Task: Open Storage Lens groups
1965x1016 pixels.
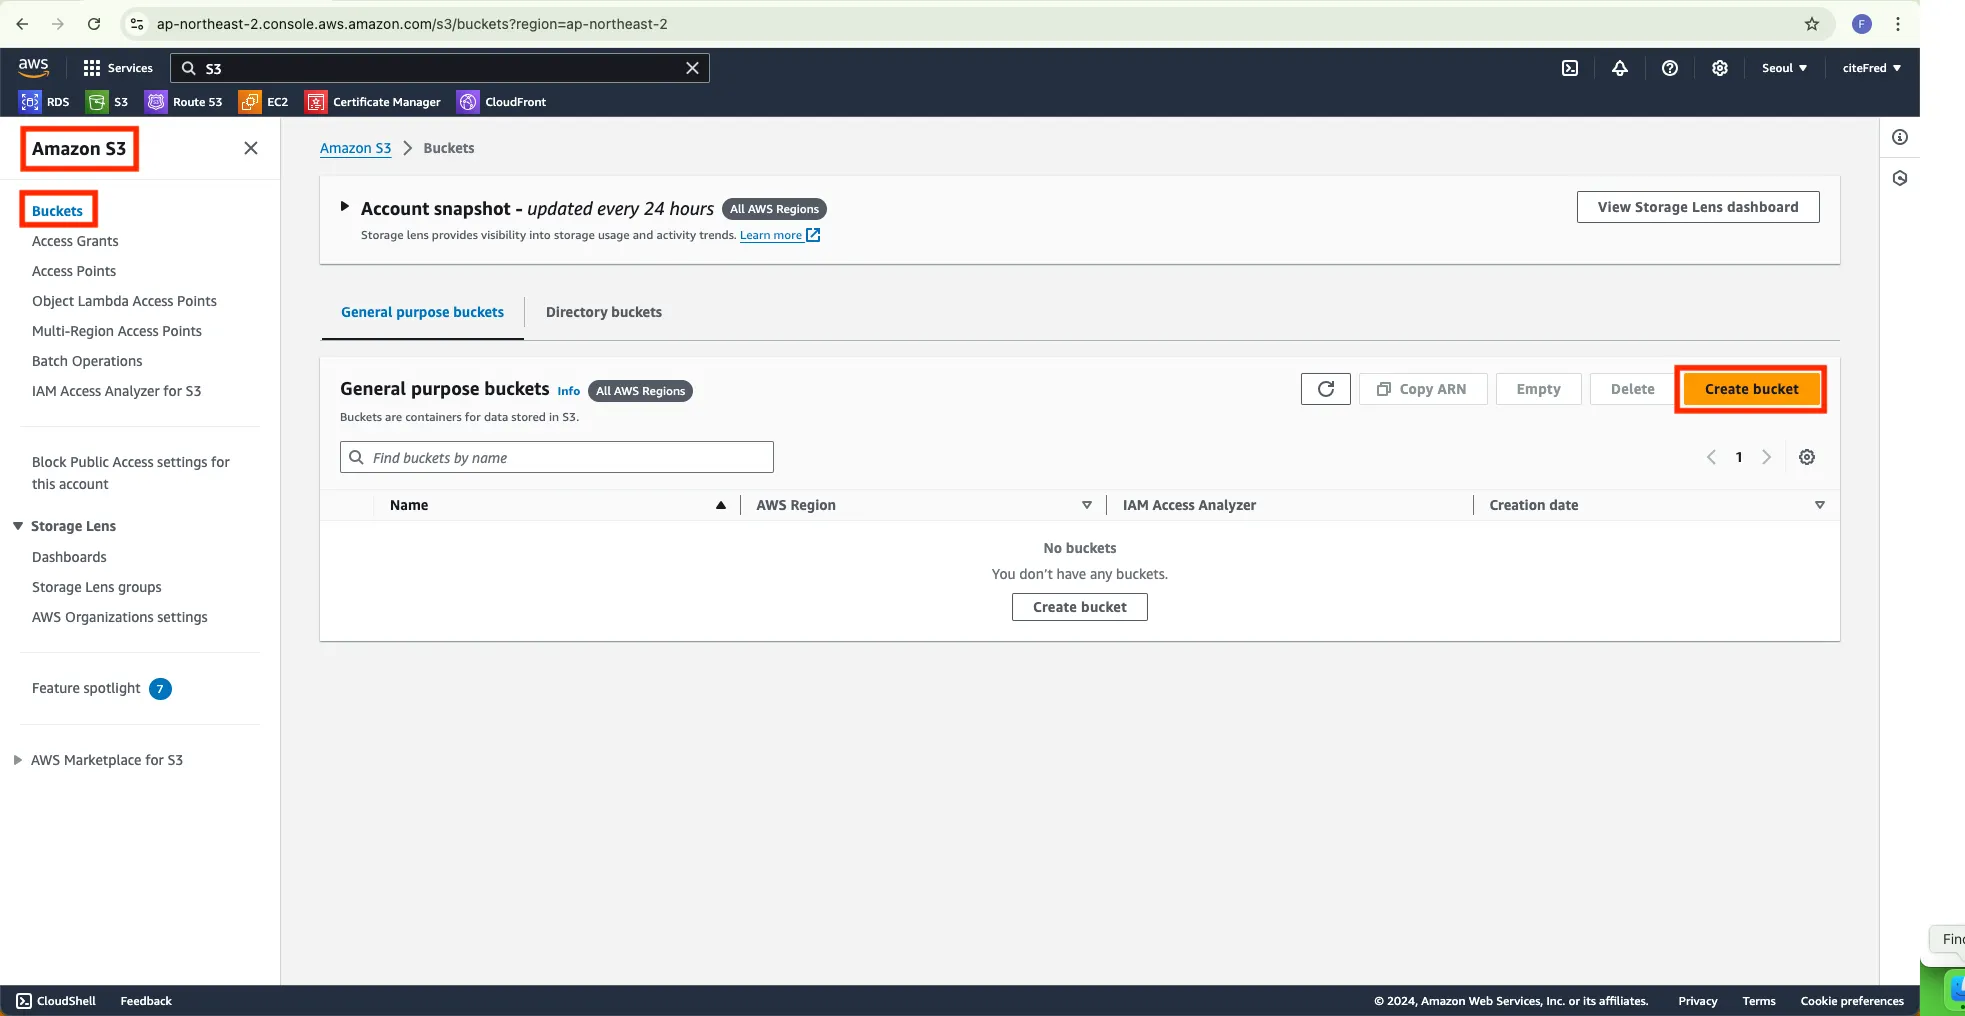Action: [96, 587]
